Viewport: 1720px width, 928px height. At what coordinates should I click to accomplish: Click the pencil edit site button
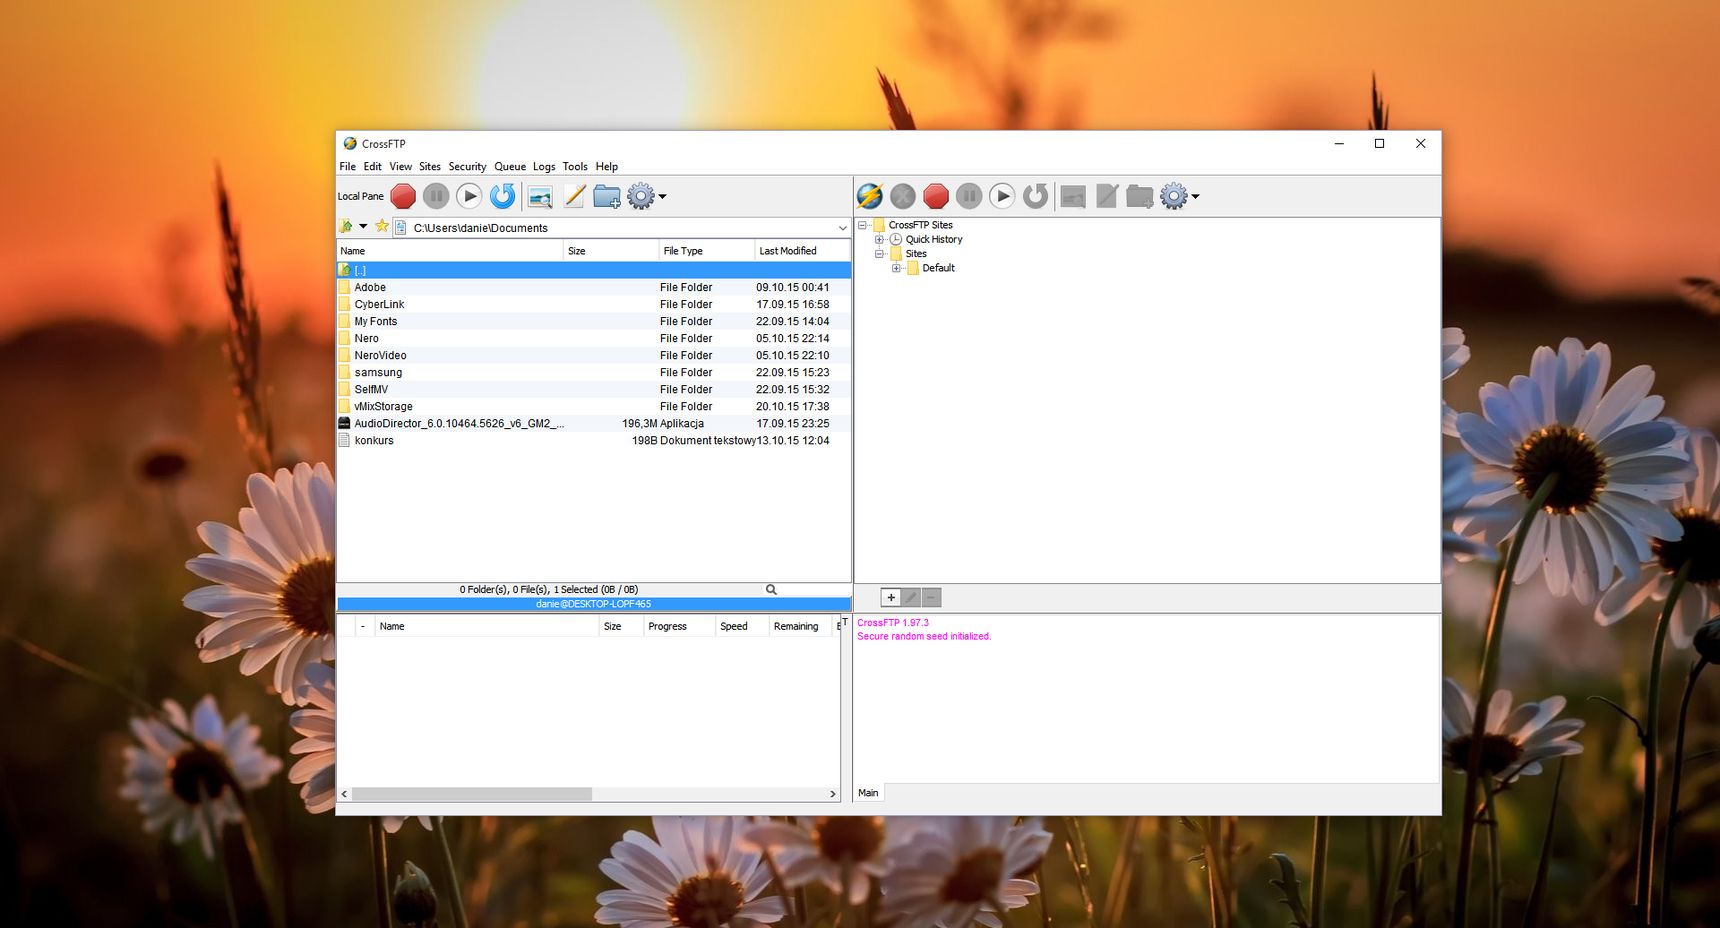pyautogui.click(x=911, y=597)
